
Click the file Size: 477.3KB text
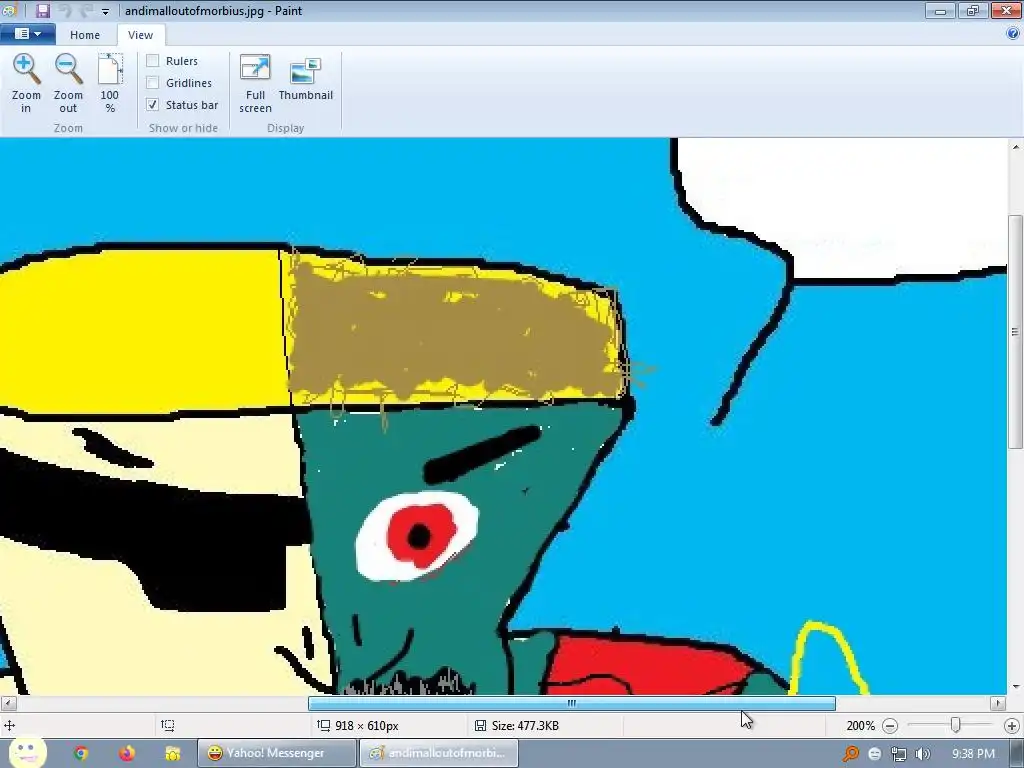tap(525, 726)
